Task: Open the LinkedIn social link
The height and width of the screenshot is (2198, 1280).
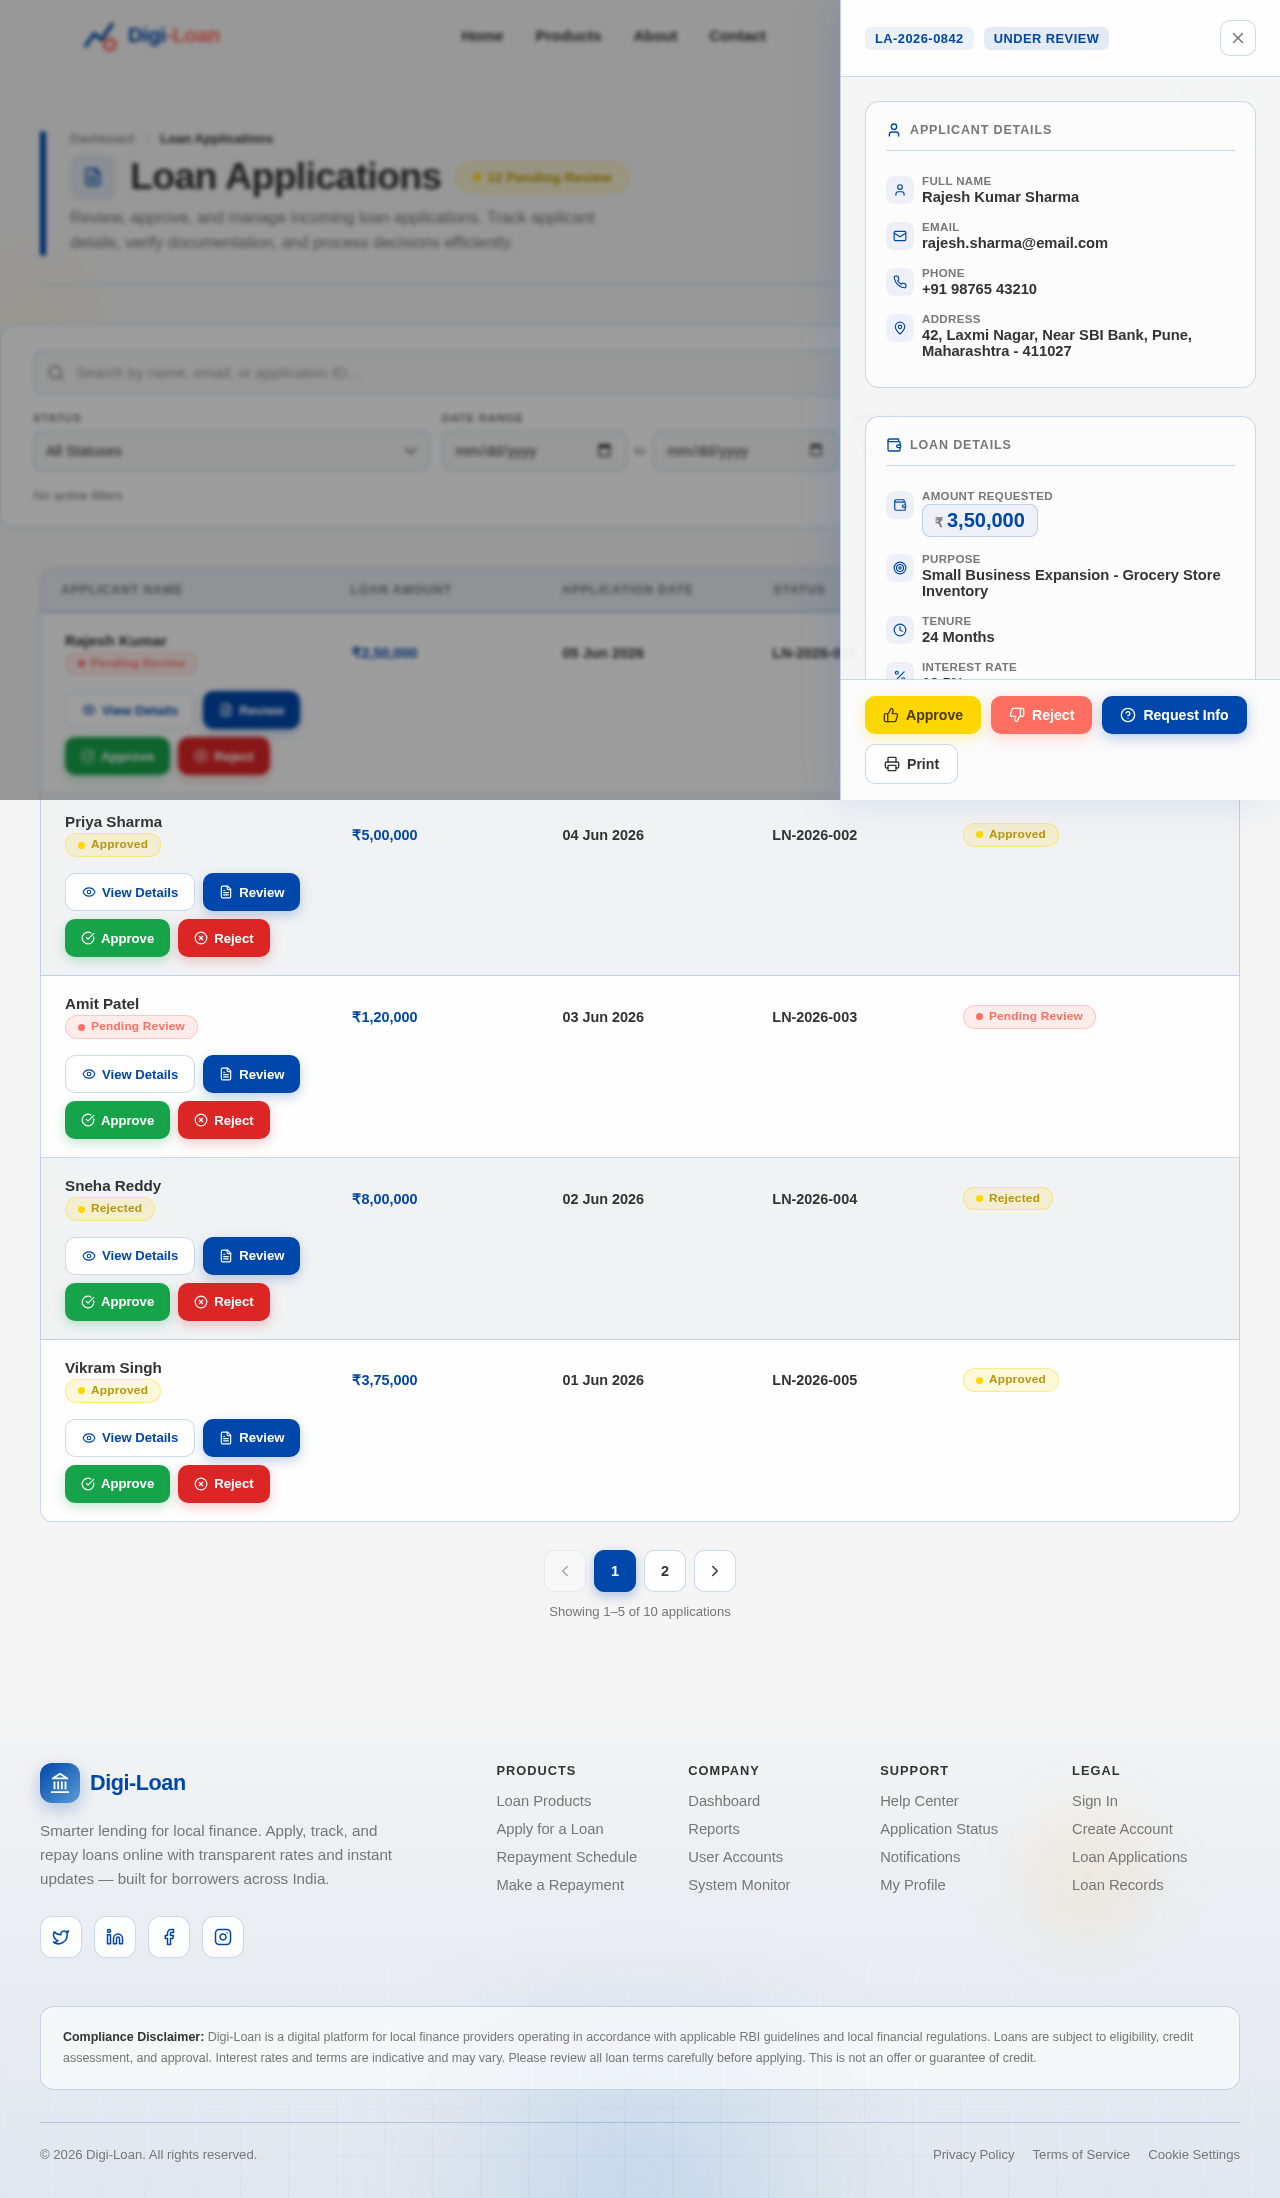Action: click(x=115, y=1937)
